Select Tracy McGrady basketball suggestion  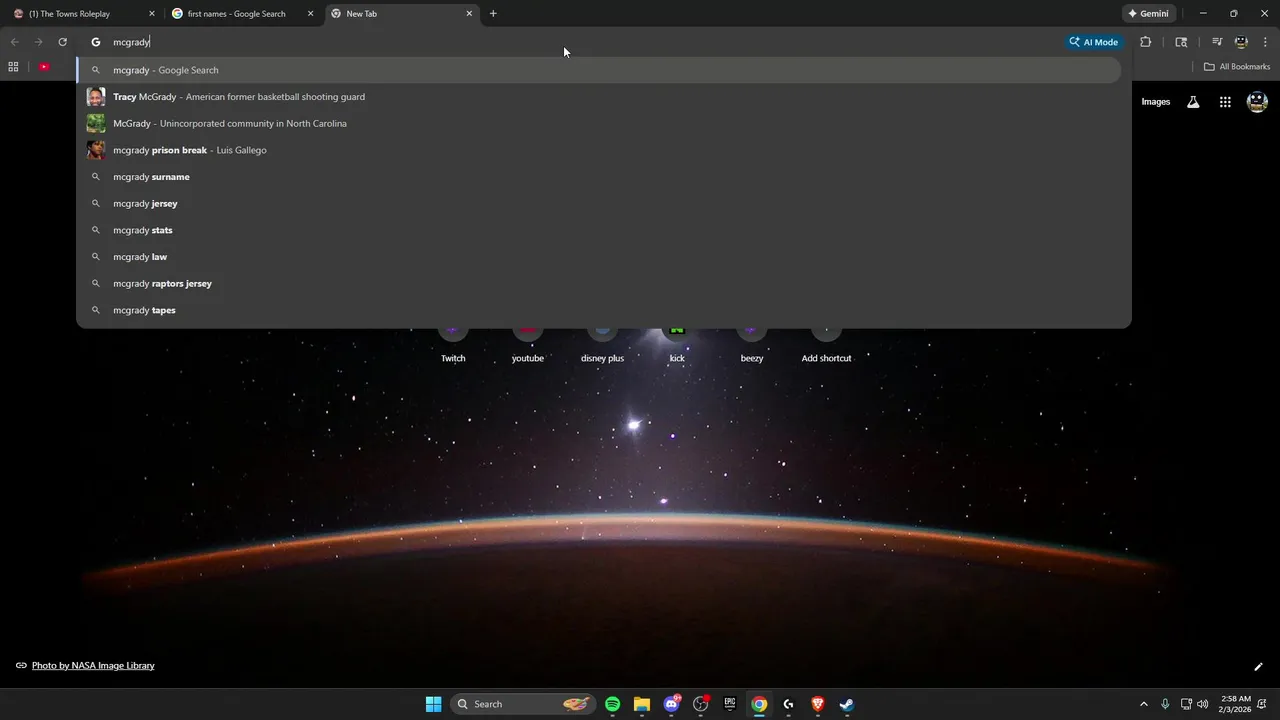point(598,97)
